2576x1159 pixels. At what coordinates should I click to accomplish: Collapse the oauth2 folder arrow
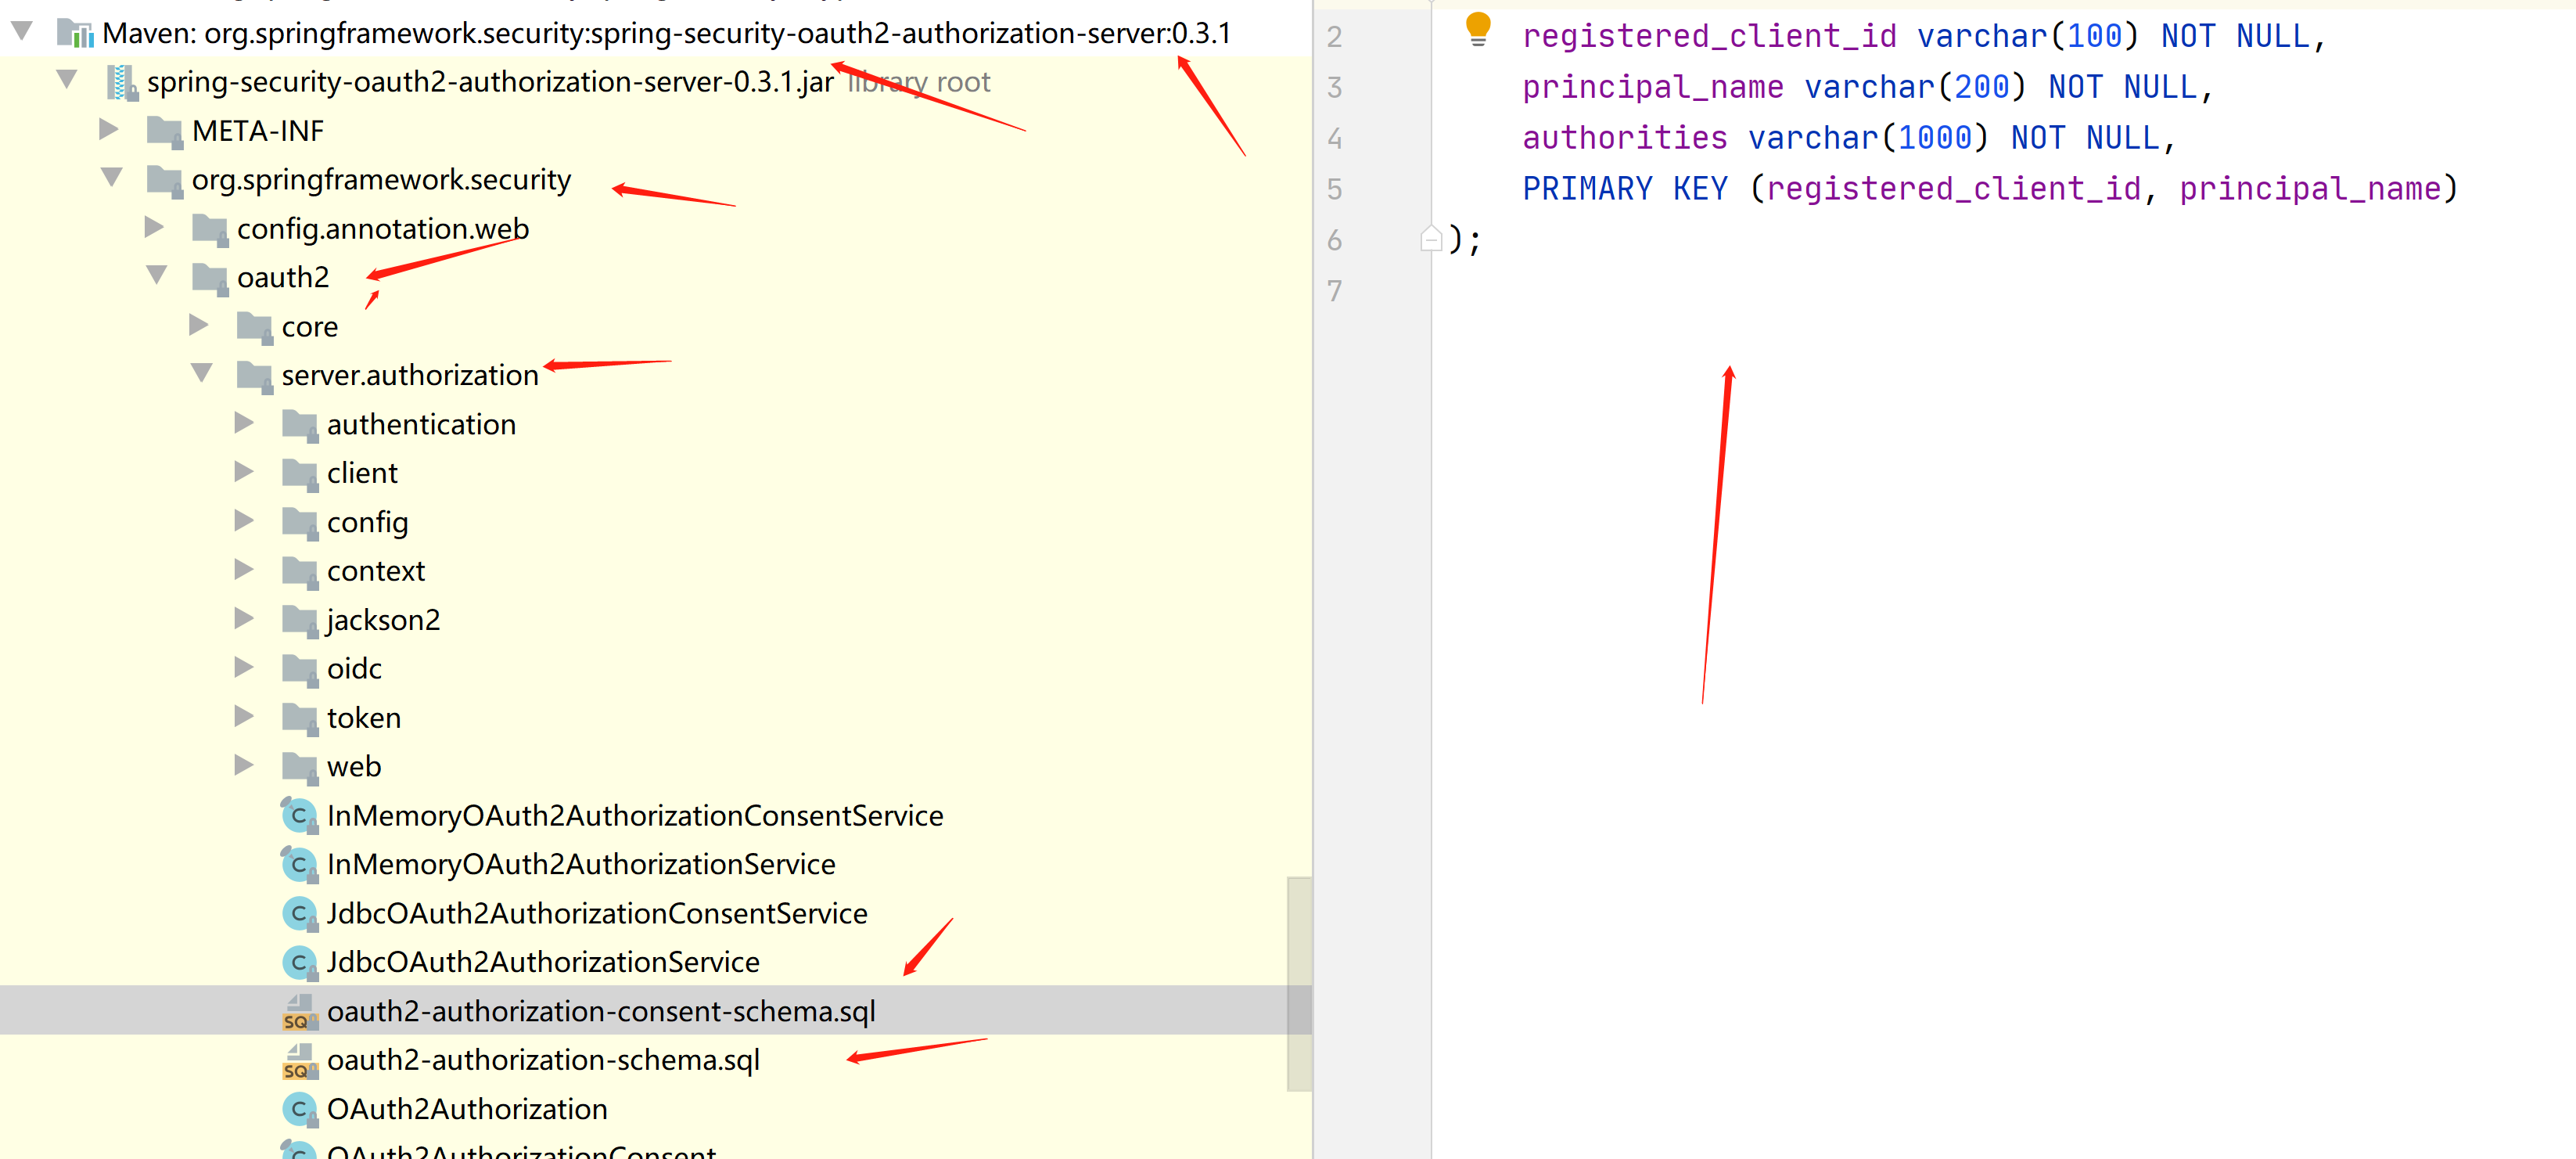click(156, 274)
